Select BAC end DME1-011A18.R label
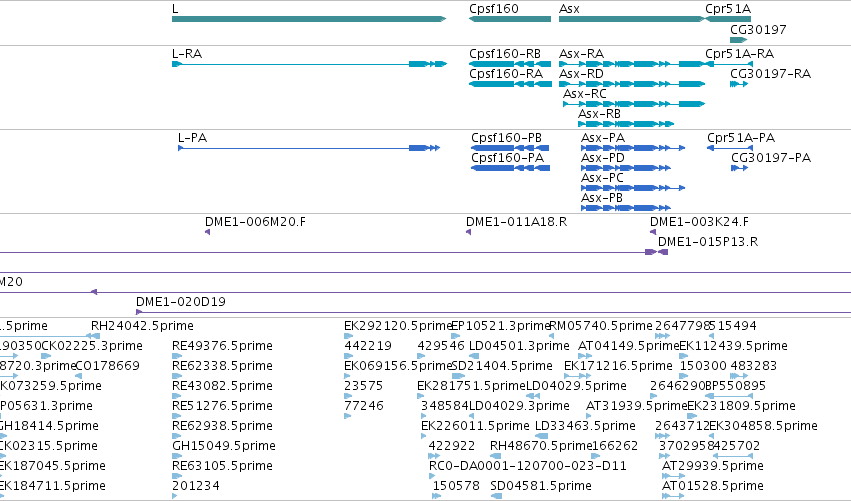Image resolution: width=851 pixels, height=501 pixels. tap(516, 223)
